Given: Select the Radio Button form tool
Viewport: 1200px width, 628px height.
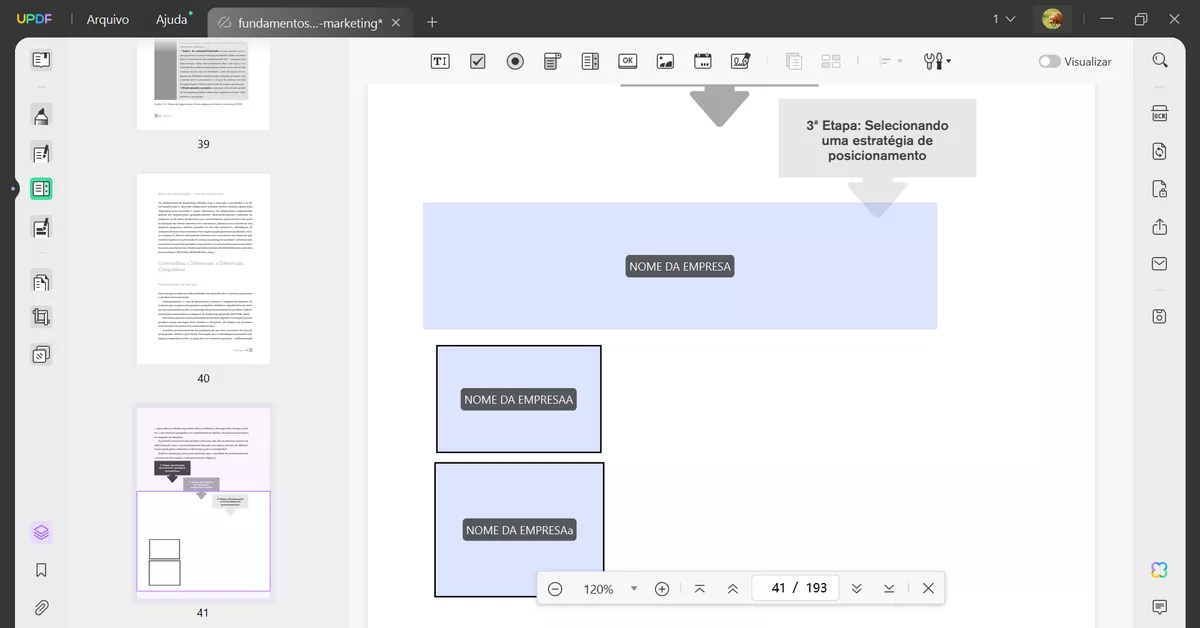Looking at the screenshot, I should pos(515,61).
